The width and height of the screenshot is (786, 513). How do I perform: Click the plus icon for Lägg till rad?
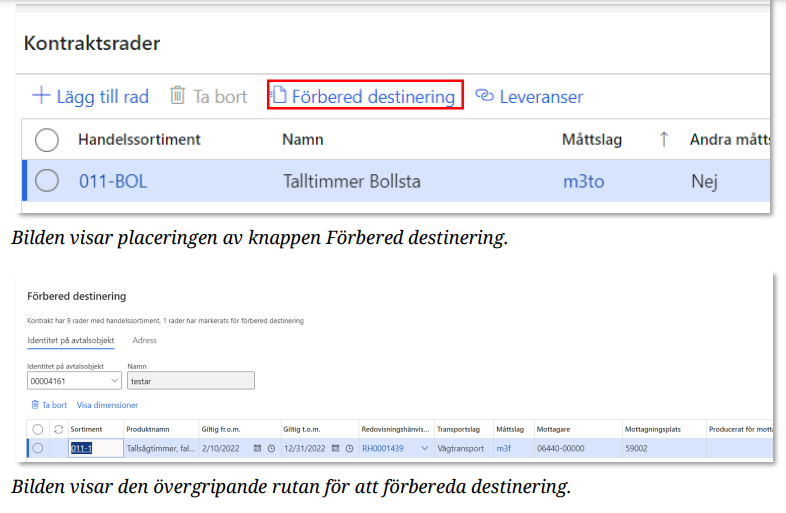[x=41, y=96]
